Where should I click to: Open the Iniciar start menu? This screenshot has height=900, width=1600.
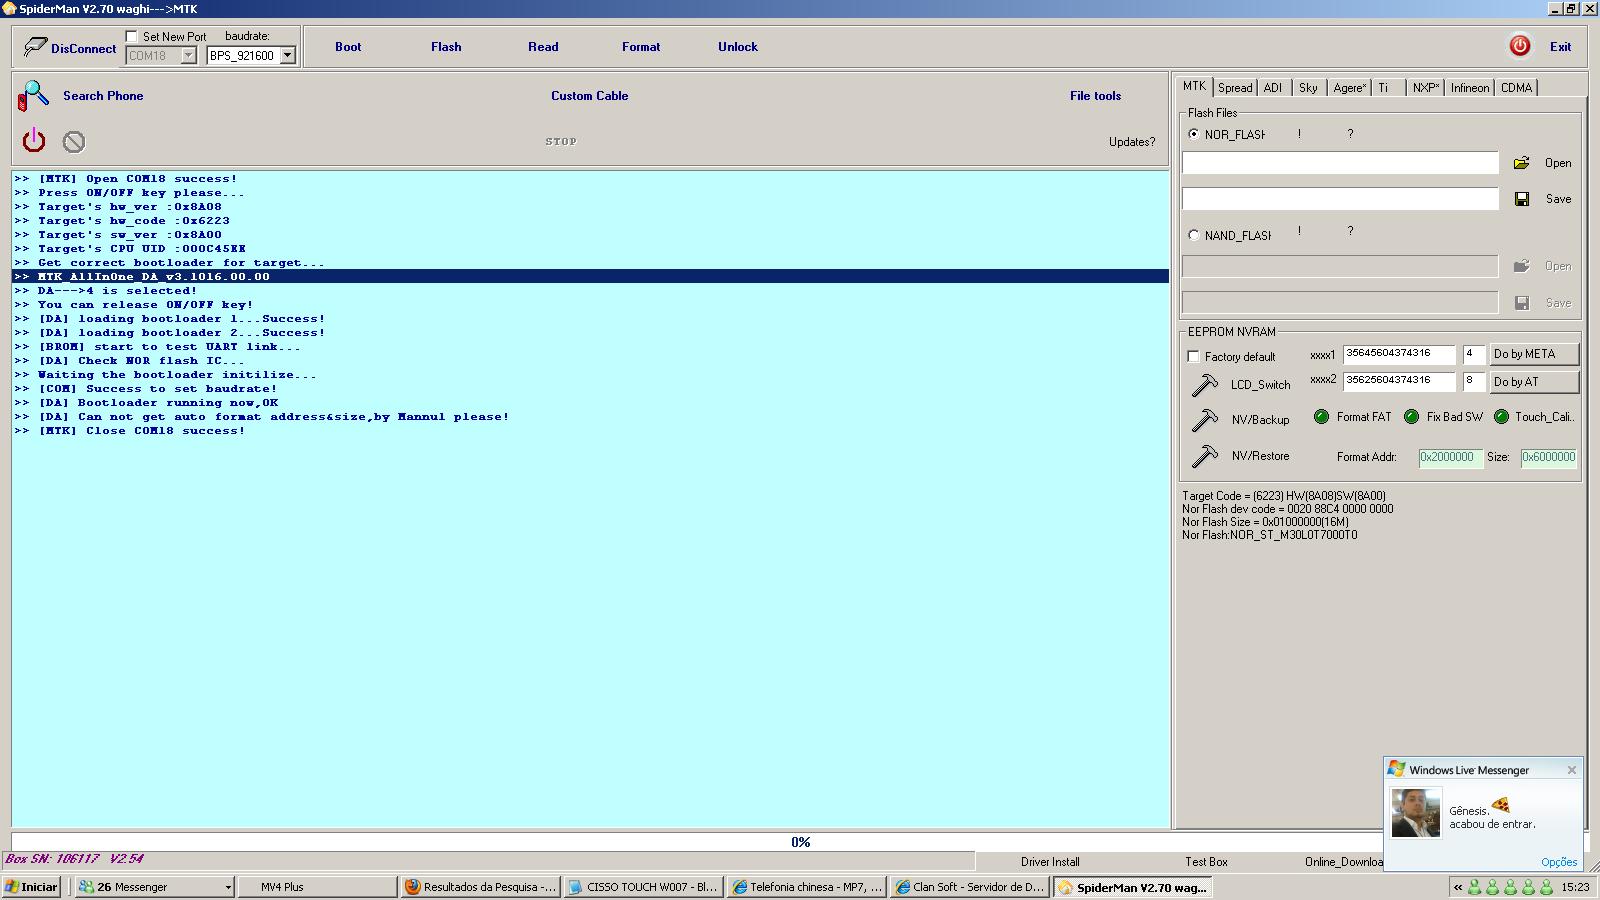pyautogui.click(x=31, y=887)
